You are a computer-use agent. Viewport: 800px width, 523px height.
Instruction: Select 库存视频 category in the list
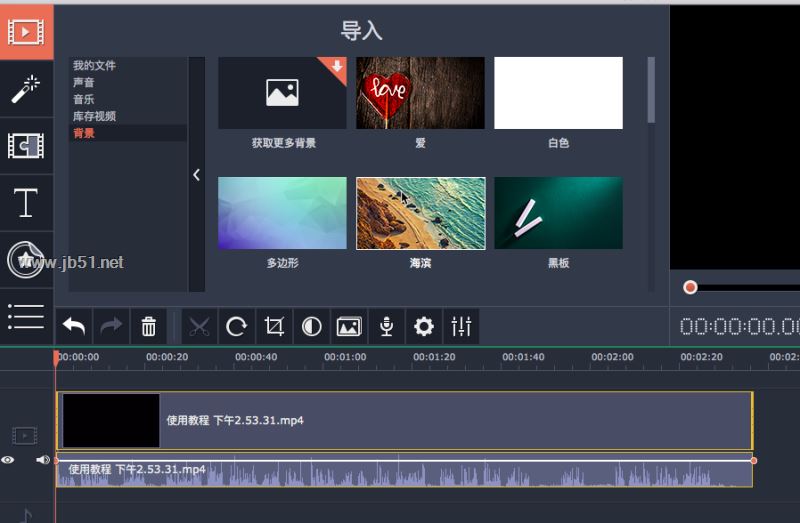(x=94, y=116)
